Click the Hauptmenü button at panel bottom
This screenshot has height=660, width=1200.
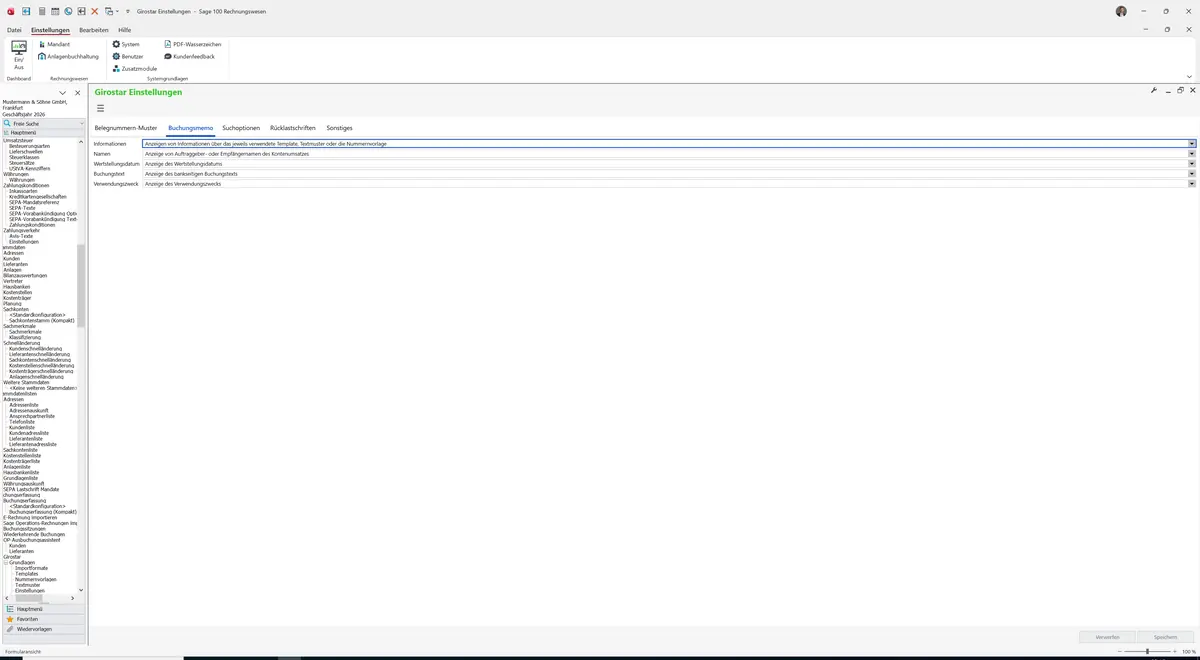pyautogui.click(x=42, y=608)
